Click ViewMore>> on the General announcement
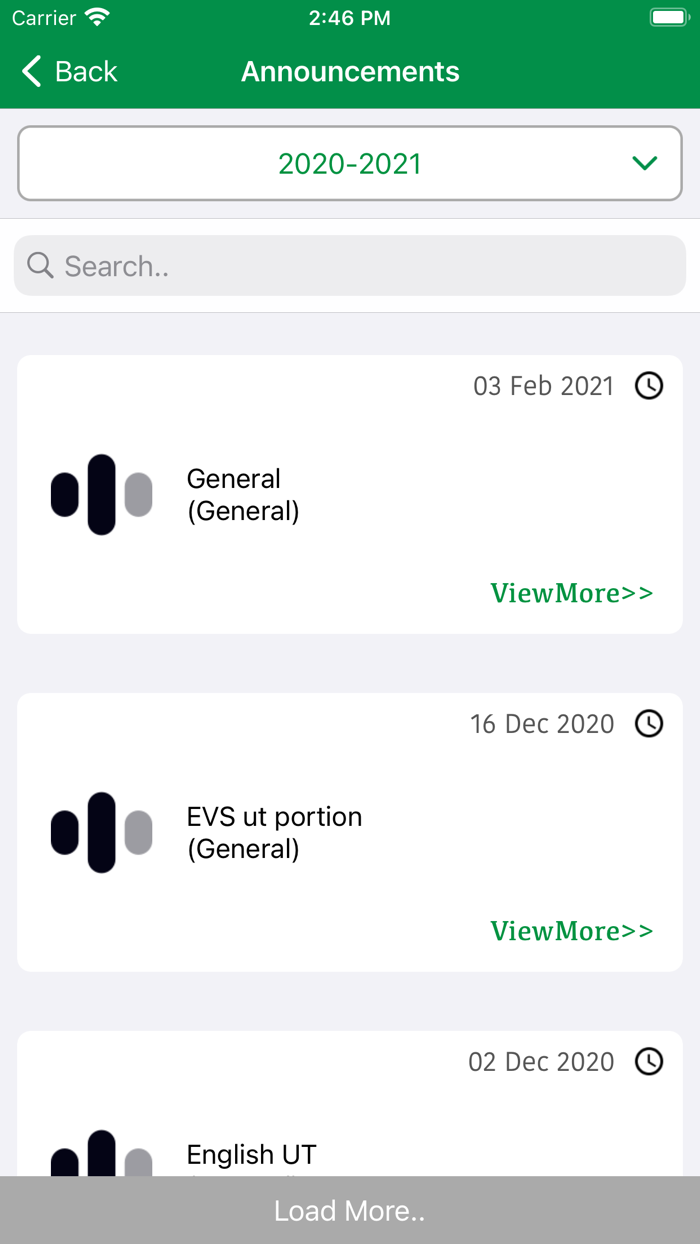Viewport: 700px width, 1244px height. 571,593
